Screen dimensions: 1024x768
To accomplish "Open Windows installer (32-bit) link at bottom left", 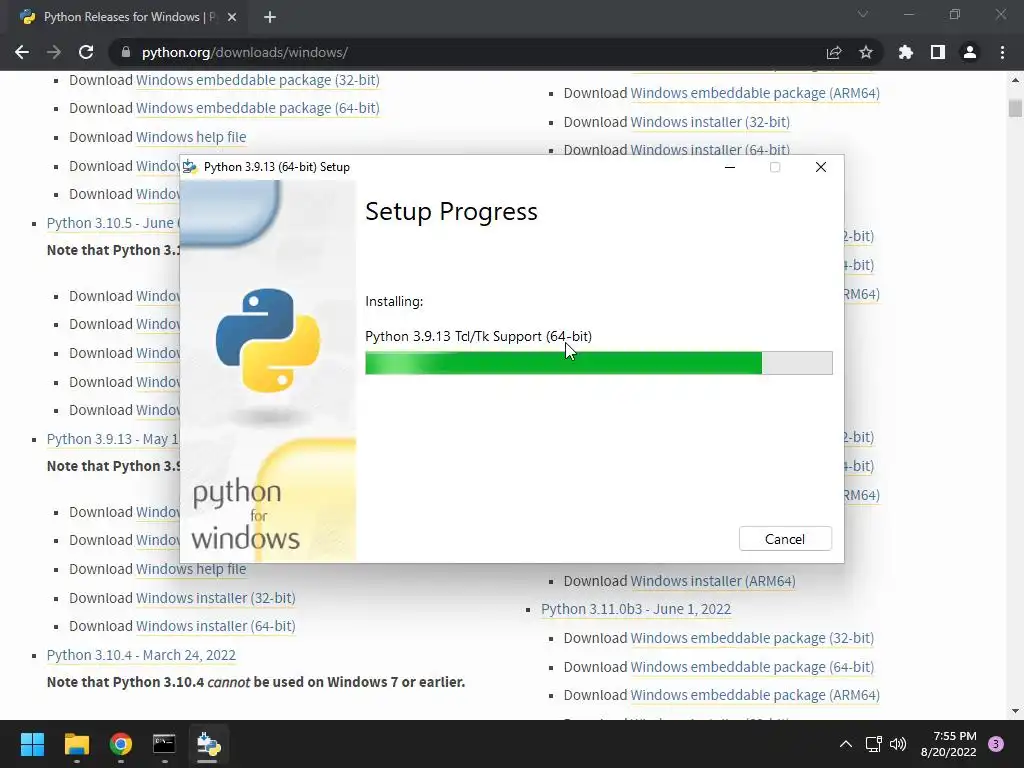I will (216, 598).
